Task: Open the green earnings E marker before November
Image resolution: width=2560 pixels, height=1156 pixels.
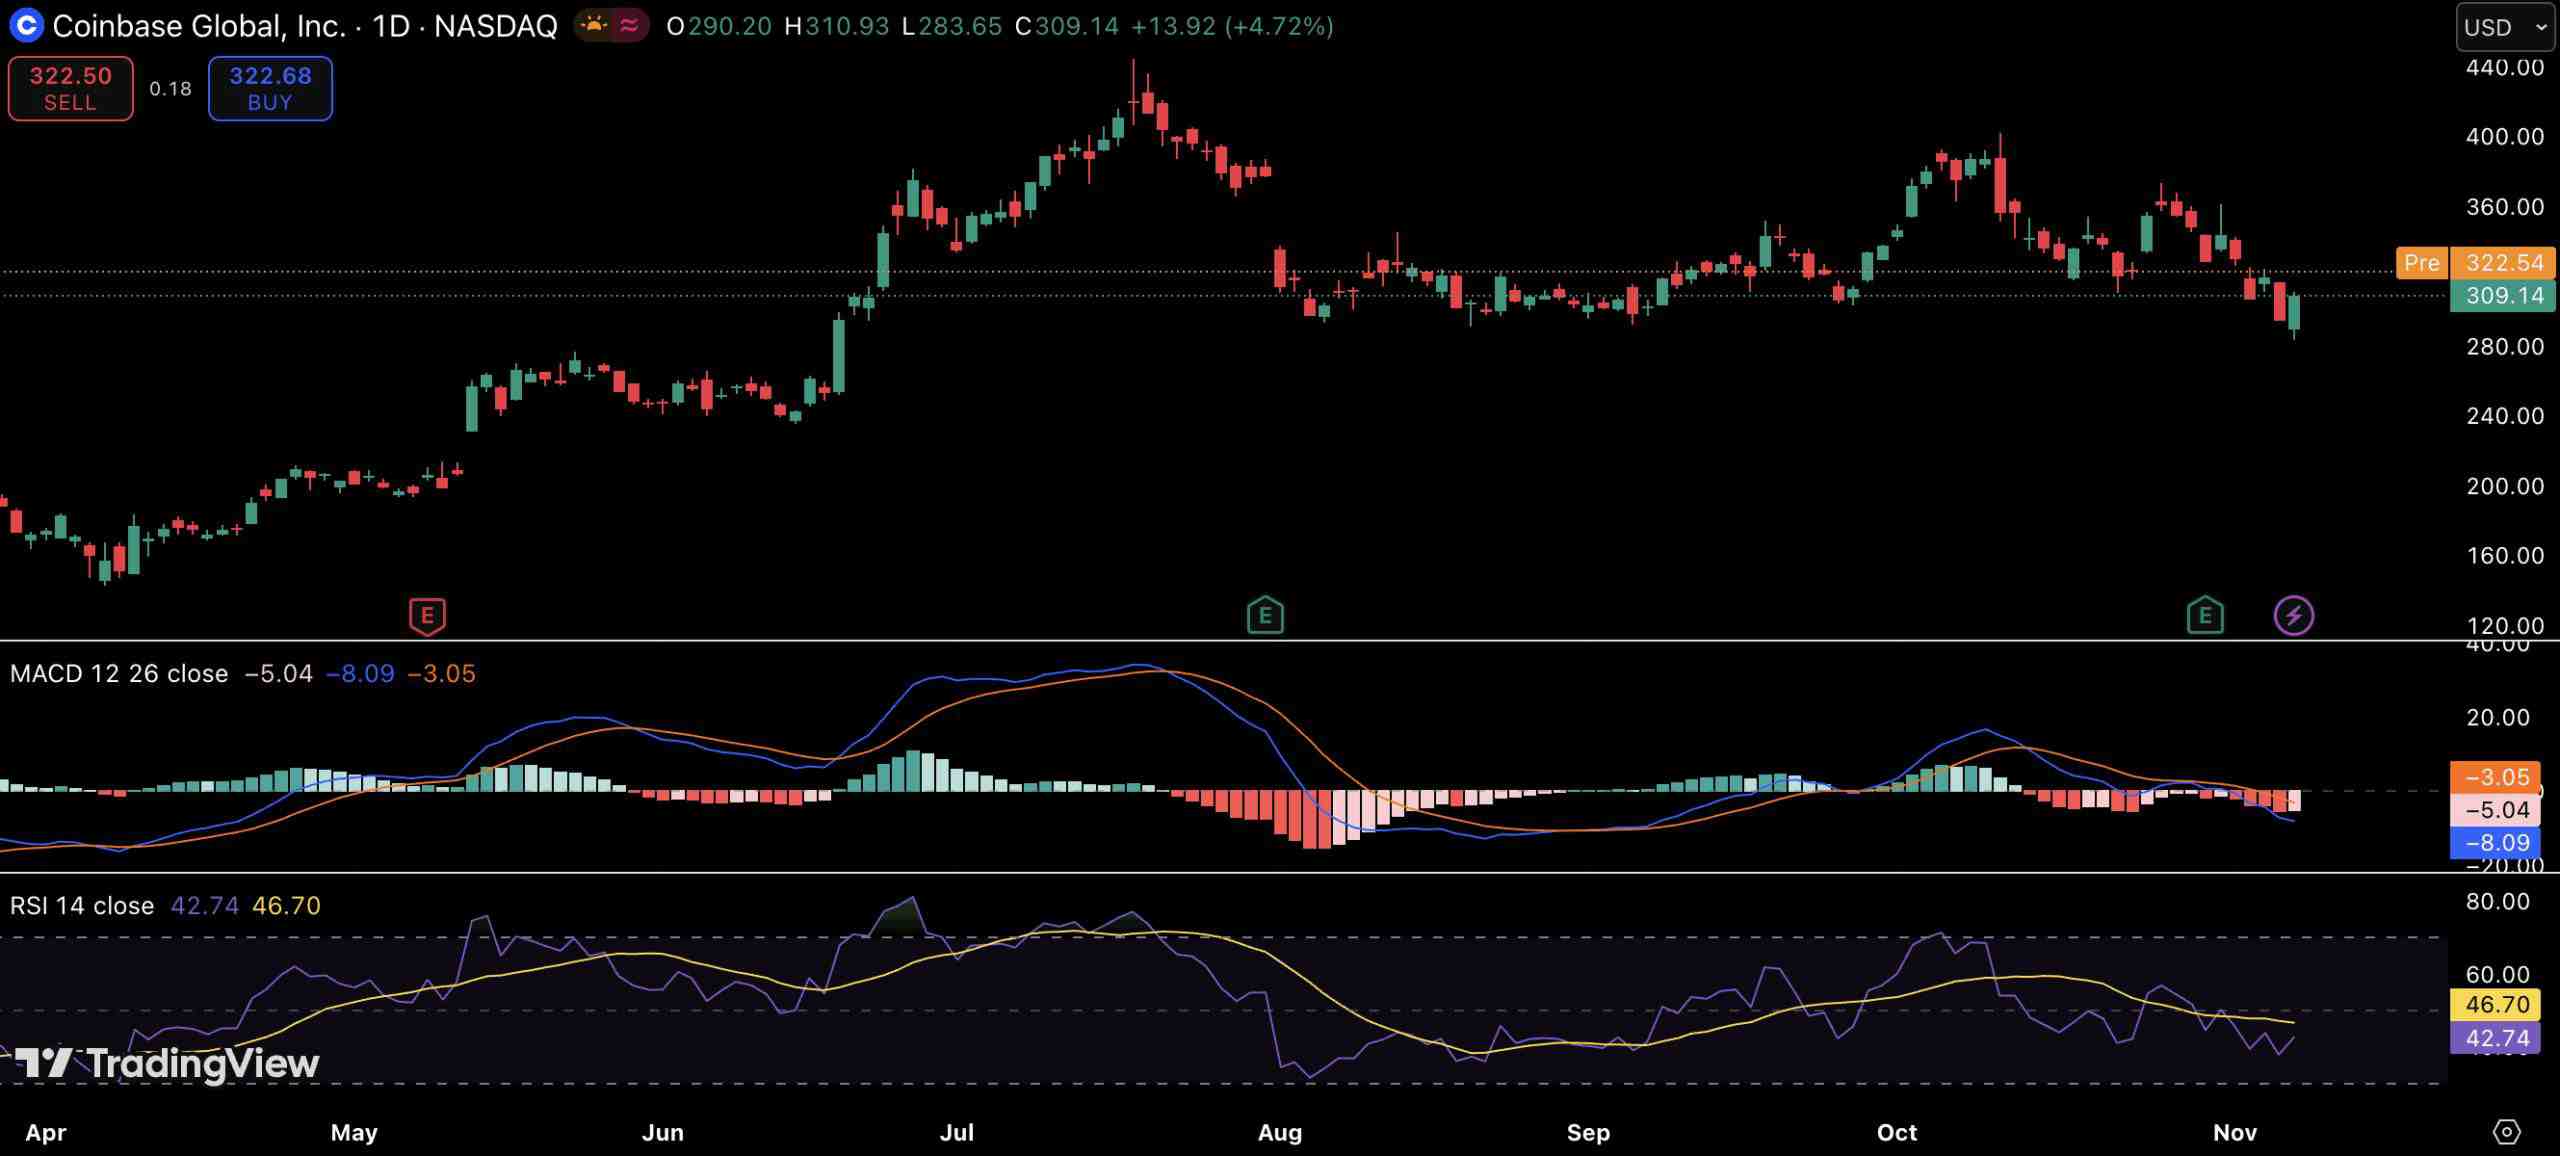Action: 2205,616
